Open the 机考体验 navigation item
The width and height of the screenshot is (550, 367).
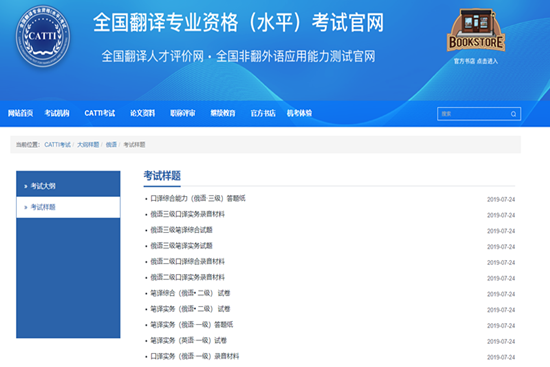[x=299, y=113]
